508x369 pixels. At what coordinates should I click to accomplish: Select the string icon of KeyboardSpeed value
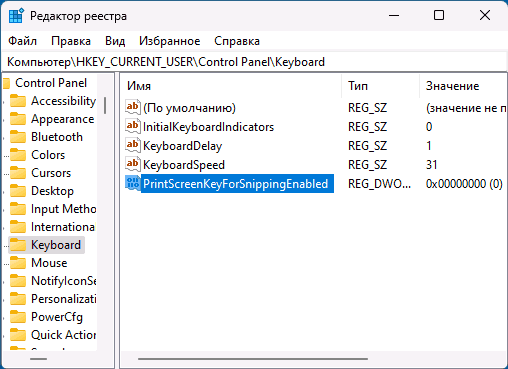(x=133, y=165)
